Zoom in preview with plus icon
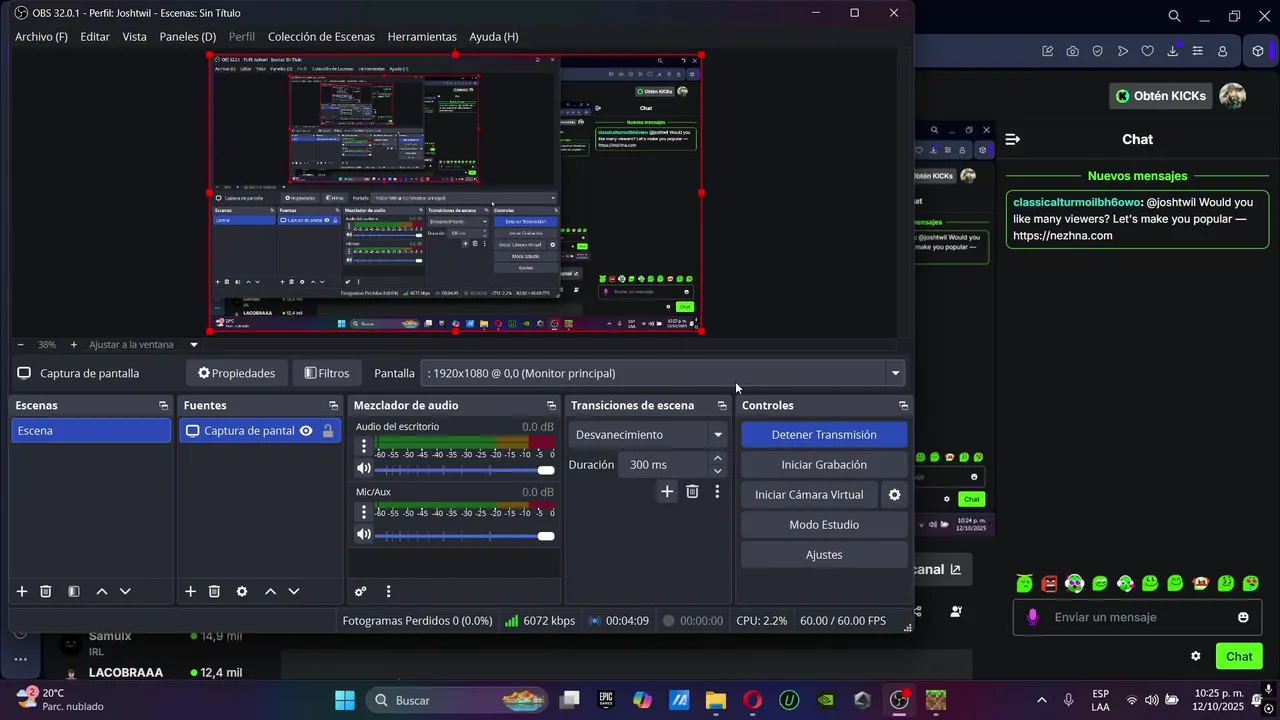 (x=73, y=344)
